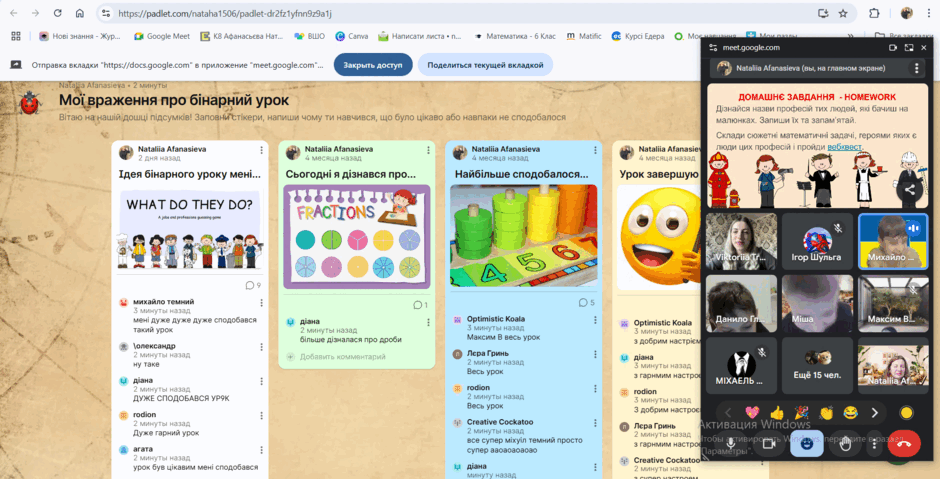Select Ігор Шульга participant tile
The image size is (940, 479).
pyautogui.click(x=817, y=242)
